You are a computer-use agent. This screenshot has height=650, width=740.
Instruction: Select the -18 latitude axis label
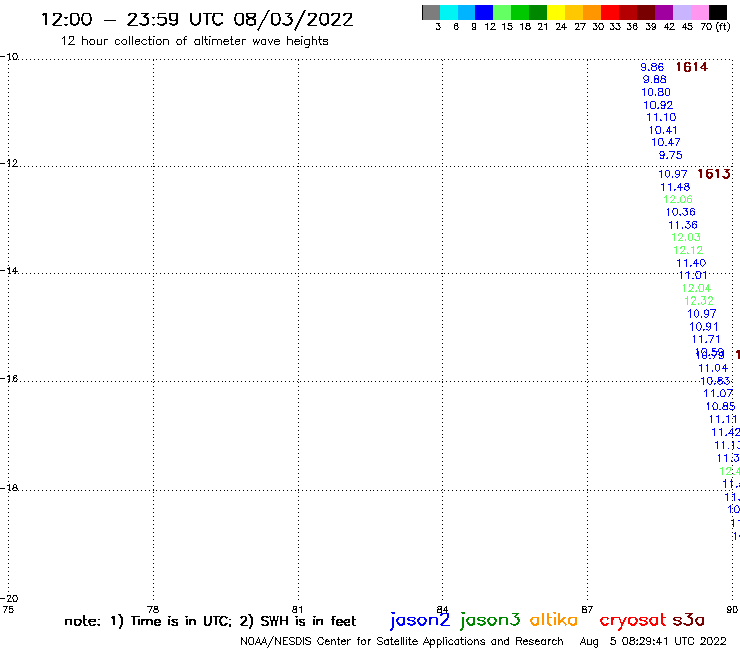click(x=9, y=488)
